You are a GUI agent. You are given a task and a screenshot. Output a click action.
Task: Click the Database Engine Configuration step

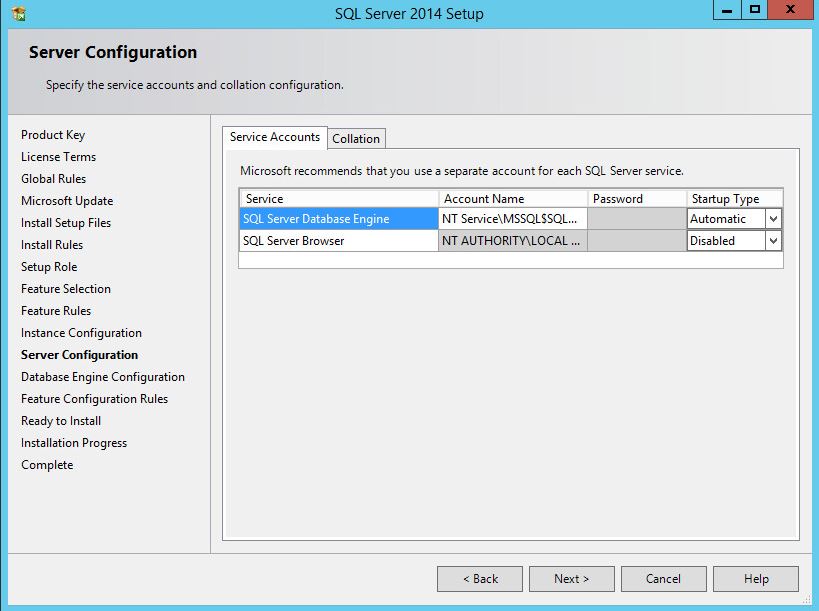(x=103, y=377)
